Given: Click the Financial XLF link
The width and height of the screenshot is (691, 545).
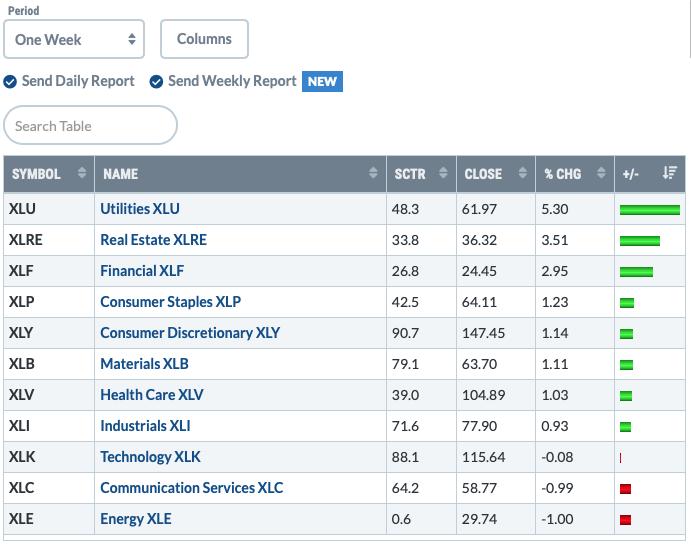Looking at the screenshot, I should coord(142,271).
